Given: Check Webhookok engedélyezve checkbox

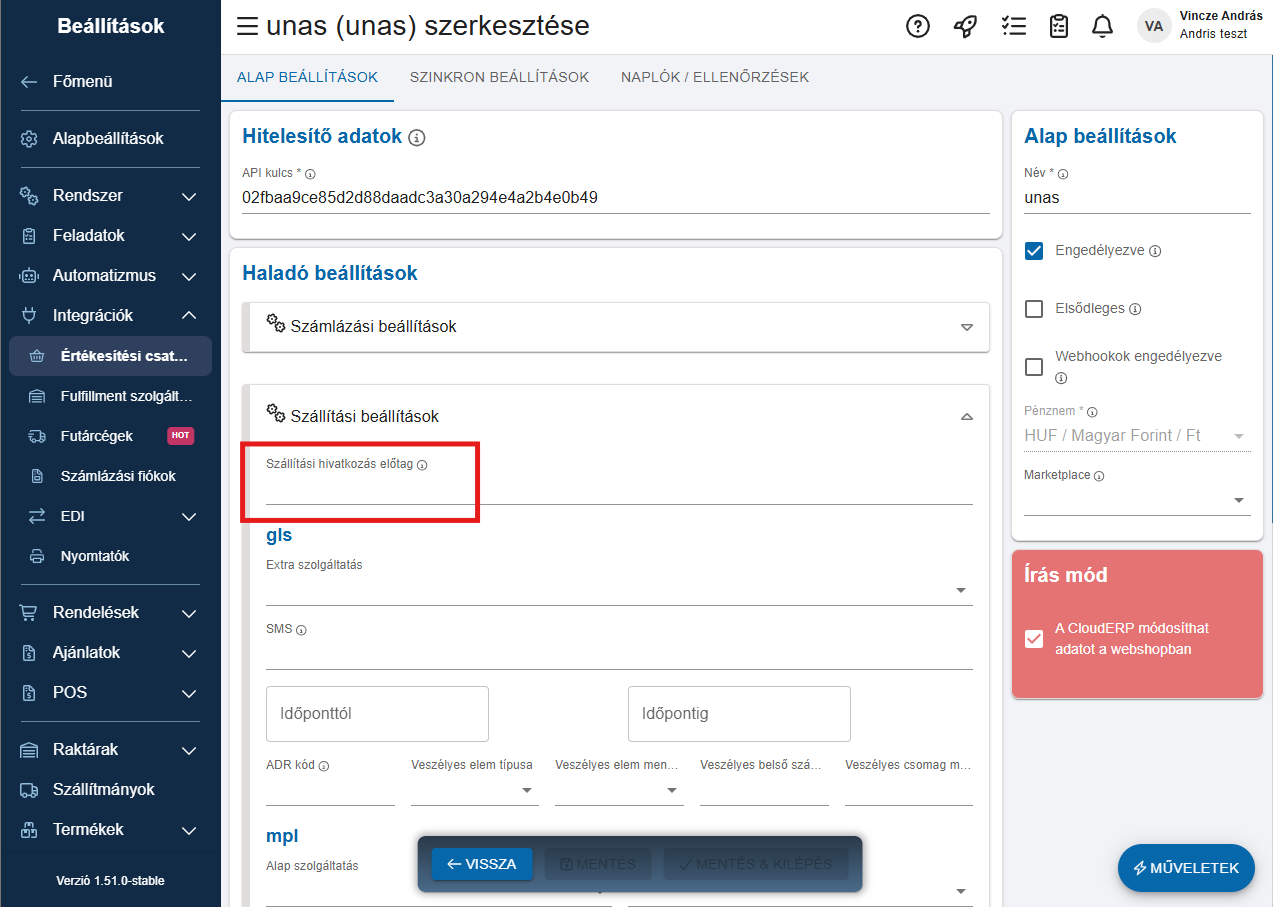Looking at the screenshot, I should pos(1034,367).
